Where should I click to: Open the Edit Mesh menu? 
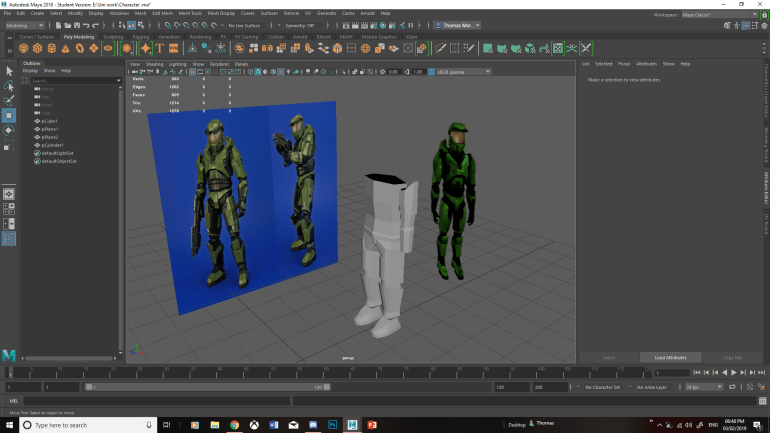pos(163,13)
